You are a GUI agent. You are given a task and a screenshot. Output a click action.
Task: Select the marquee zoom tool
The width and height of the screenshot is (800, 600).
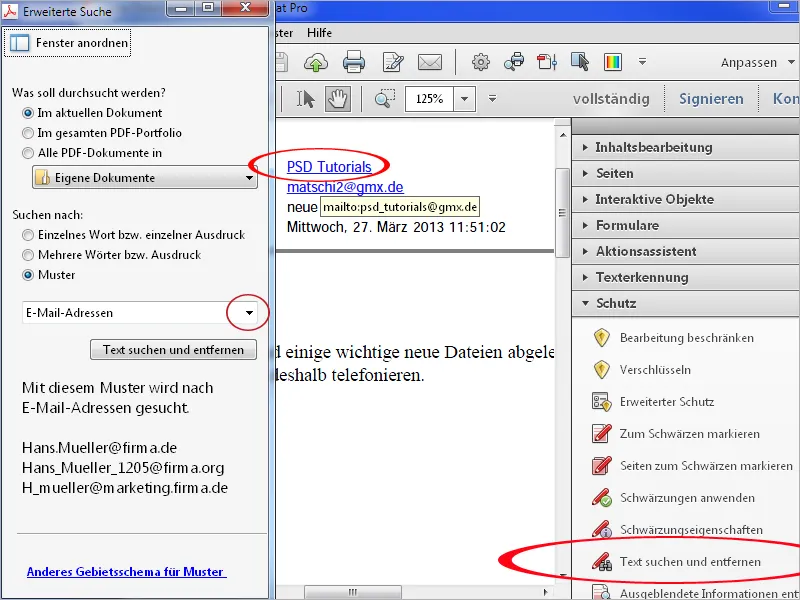385,98
